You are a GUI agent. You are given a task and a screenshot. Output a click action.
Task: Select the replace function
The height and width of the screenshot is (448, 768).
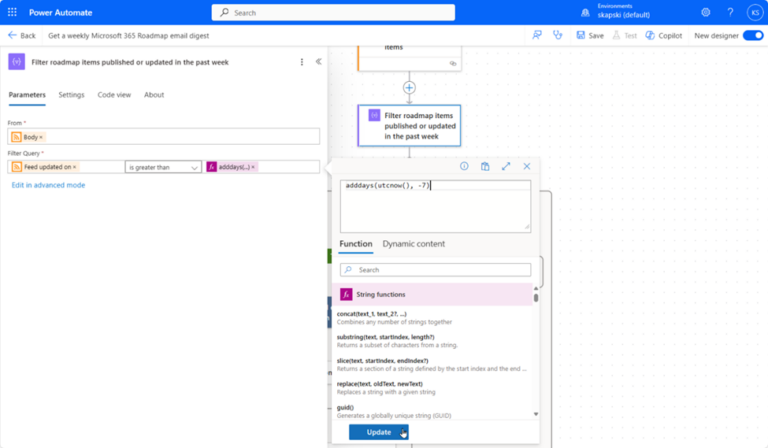[432, 388]
